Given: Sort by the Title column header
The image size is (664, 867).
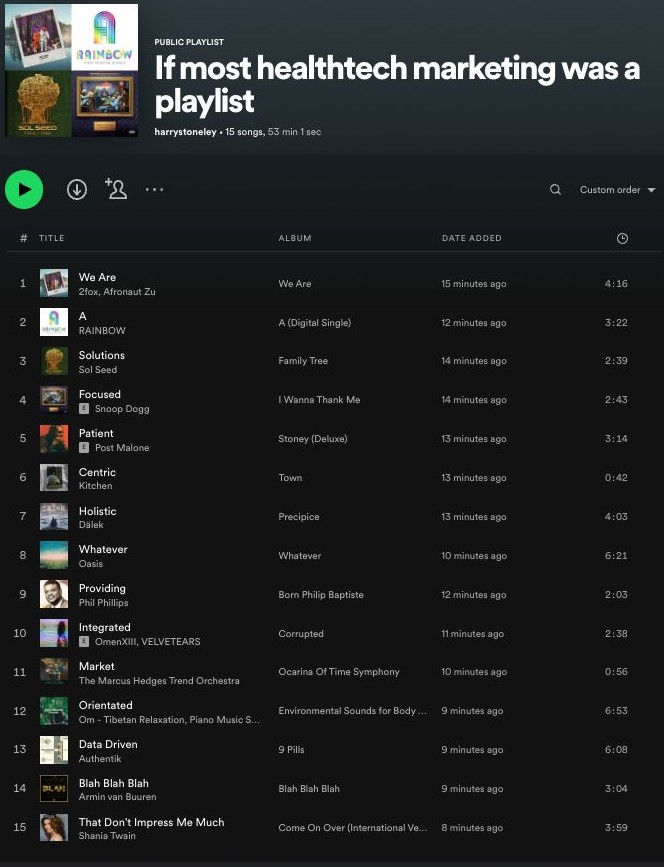Looking at the screenshot, I should tap(51, 238).
